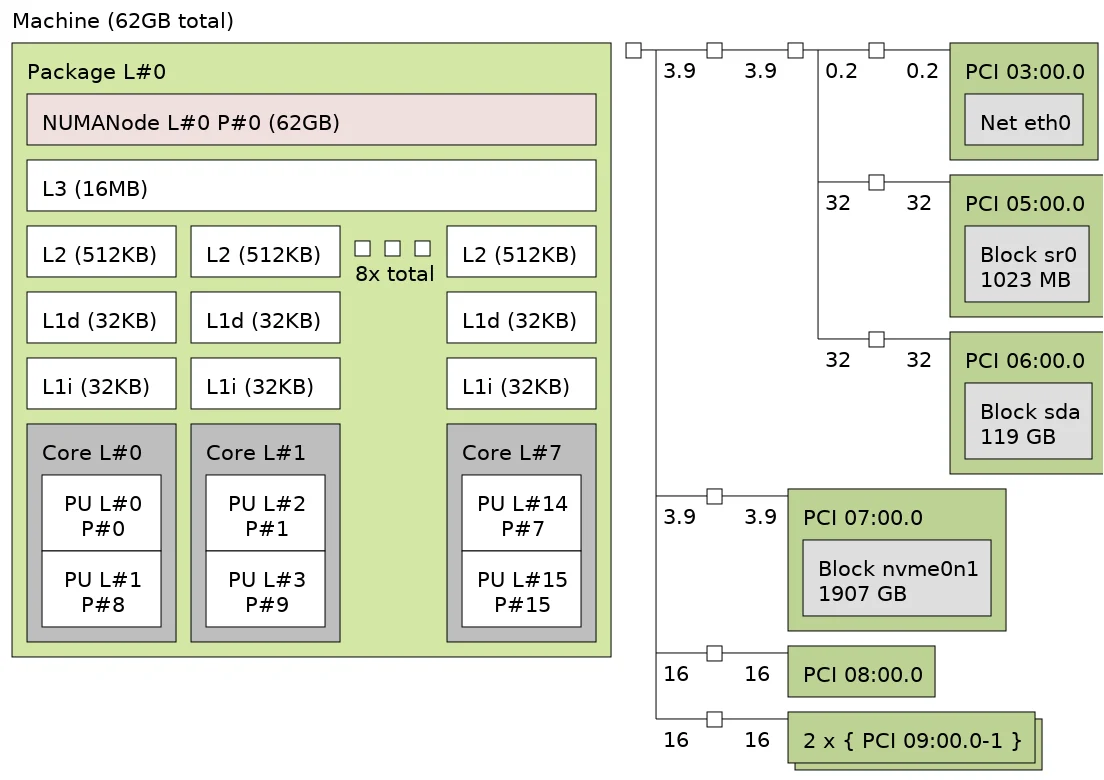
Task: Click the bridge square leading to PCI 06:00.0
Action: pyautogui.click(x=876, y=339)
